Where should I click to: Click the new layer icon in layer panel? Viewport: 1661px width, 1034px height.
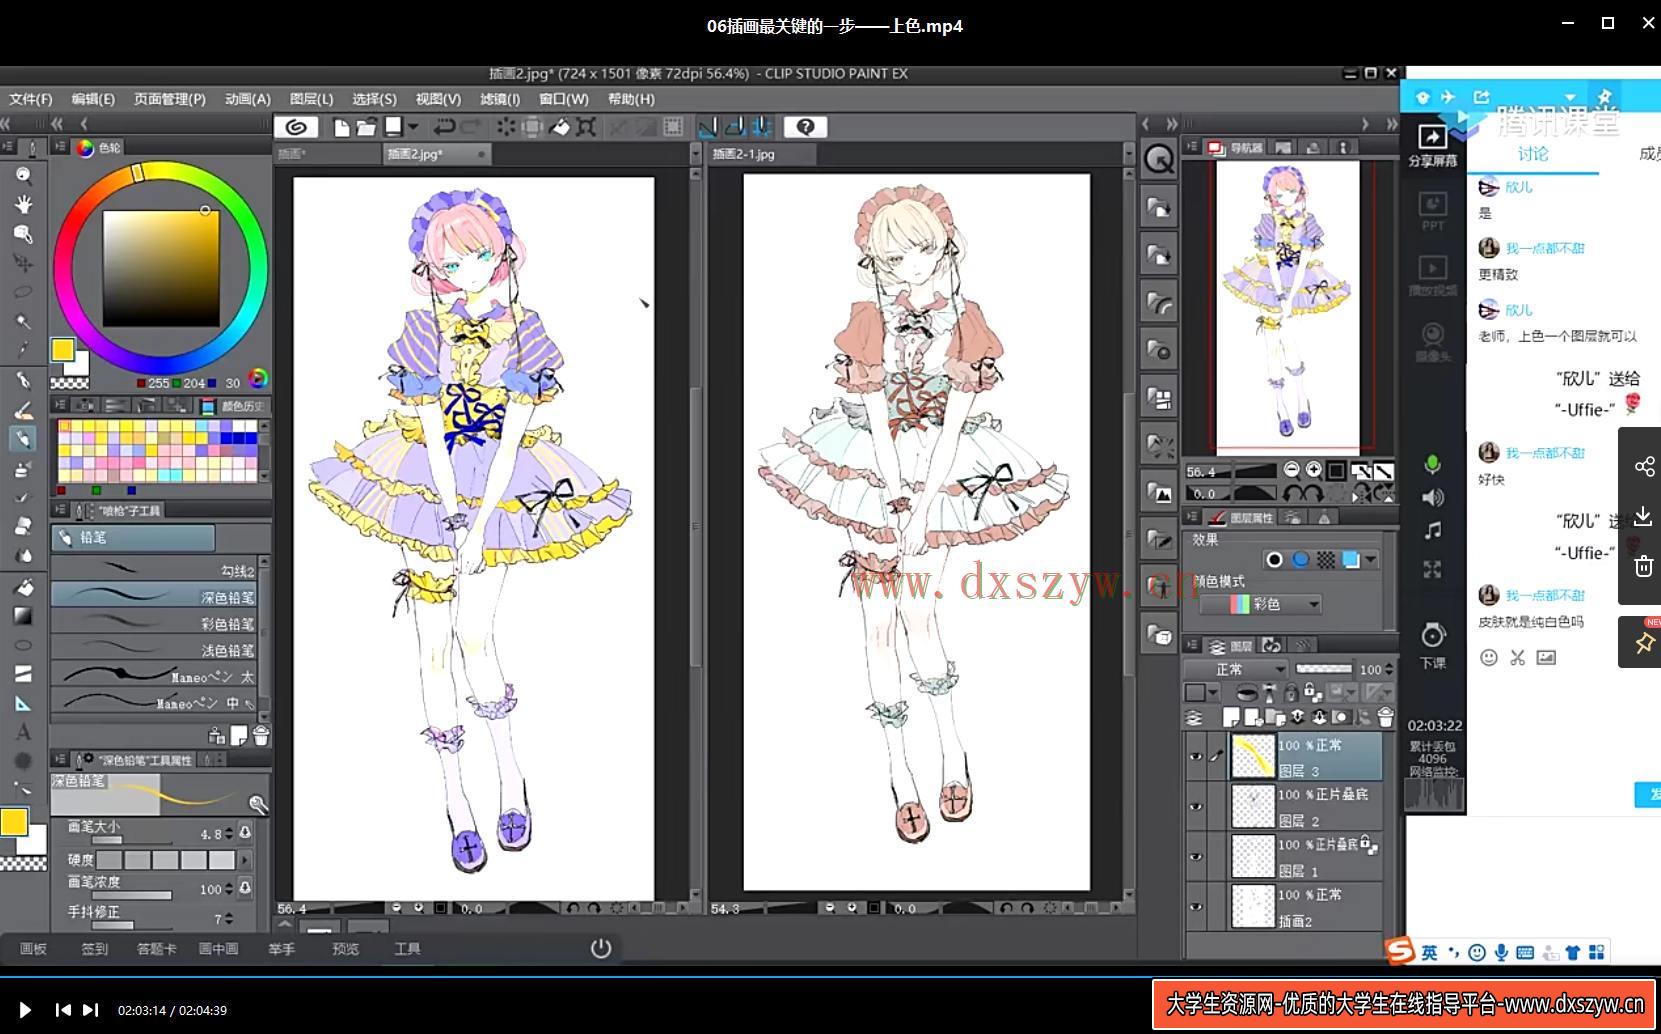point(1231,717)
